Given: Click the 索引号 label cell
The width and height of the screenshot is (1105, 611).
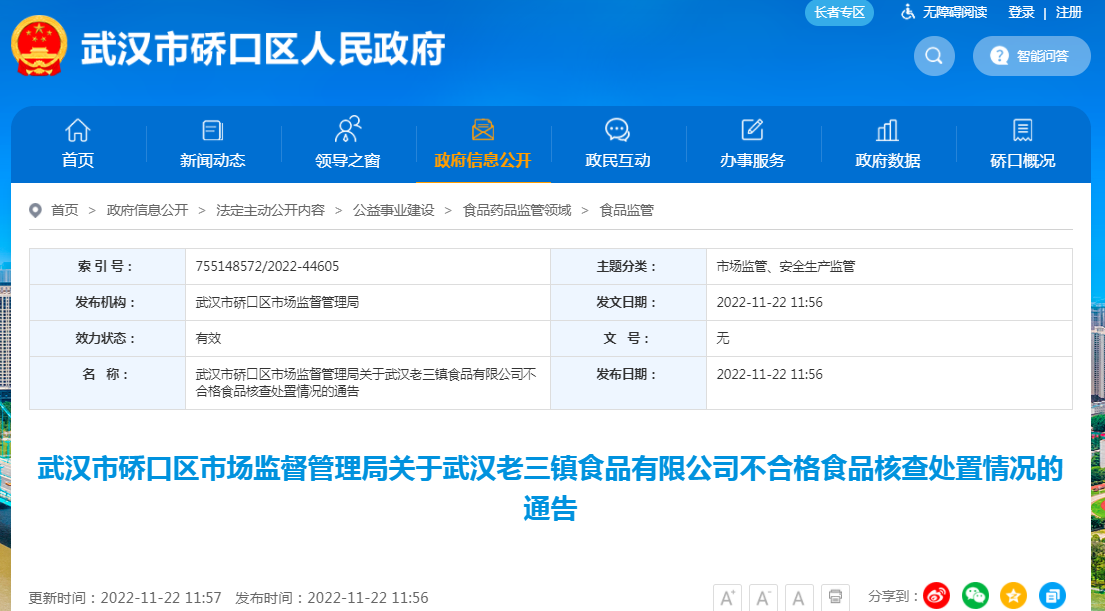Looking at the screenshot, I should [x=107, y=266].
